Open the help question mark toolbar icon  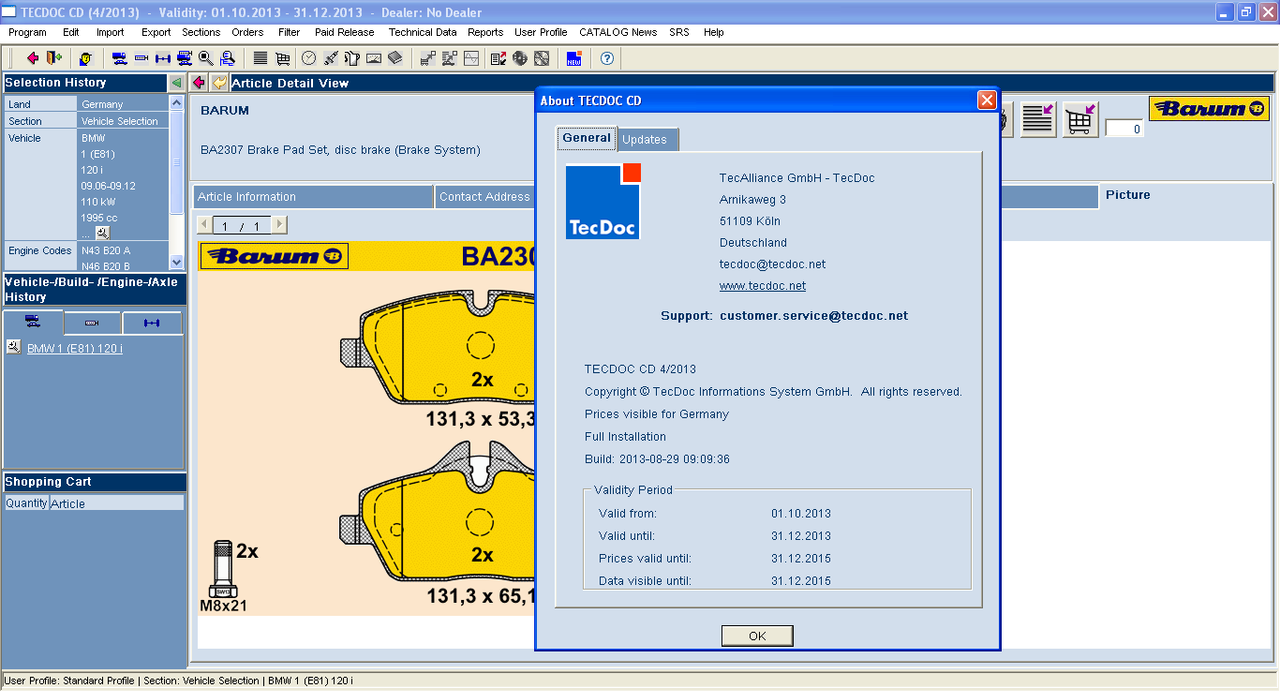point(607,58)
